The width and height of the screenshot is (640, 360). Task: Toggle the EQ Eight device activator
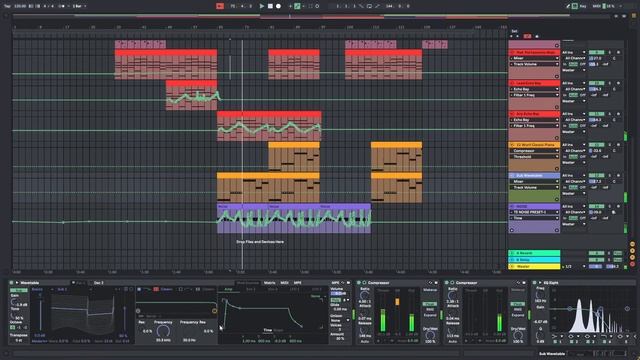534,282
